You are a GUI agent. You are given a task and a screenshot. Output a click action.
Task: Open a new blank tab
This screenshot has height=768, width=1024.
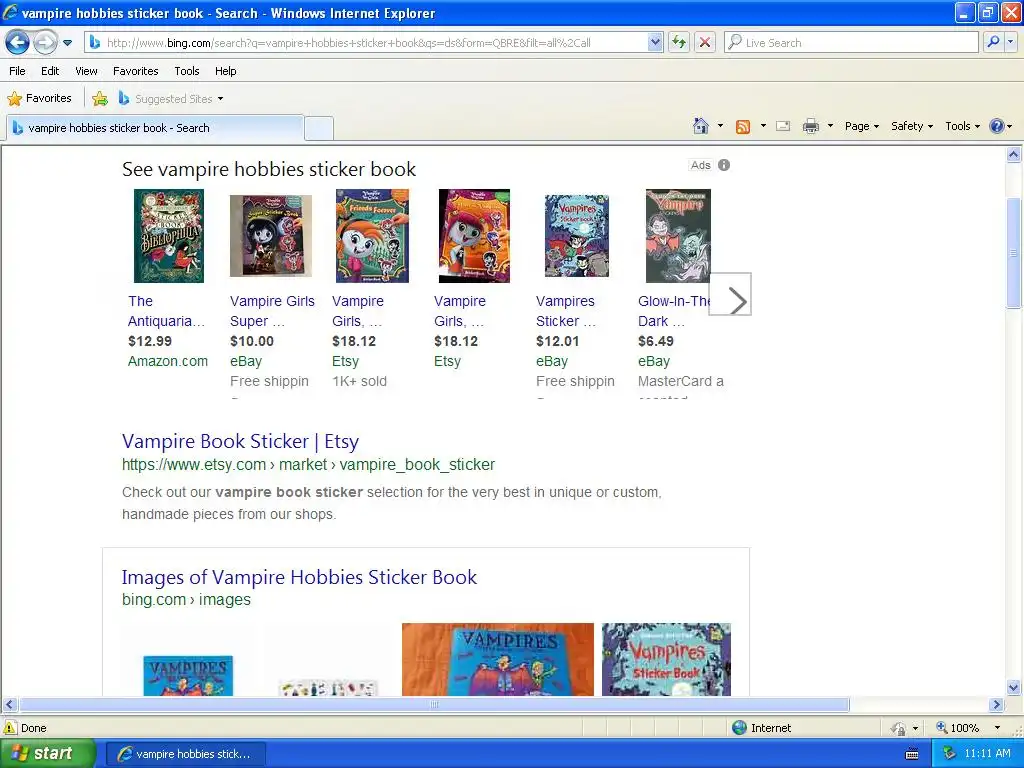tap(319, 129)
